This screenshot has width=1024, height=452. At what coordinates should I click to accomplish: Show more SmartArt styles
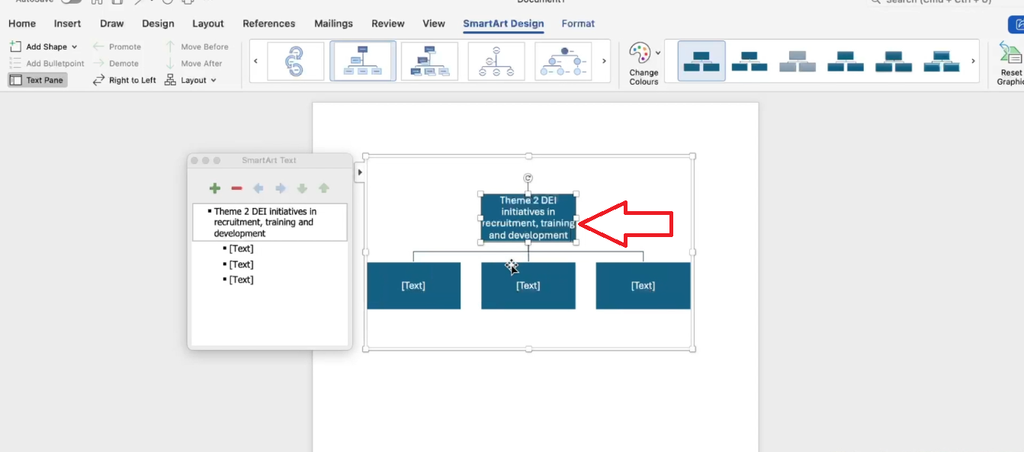click(973, 61)
